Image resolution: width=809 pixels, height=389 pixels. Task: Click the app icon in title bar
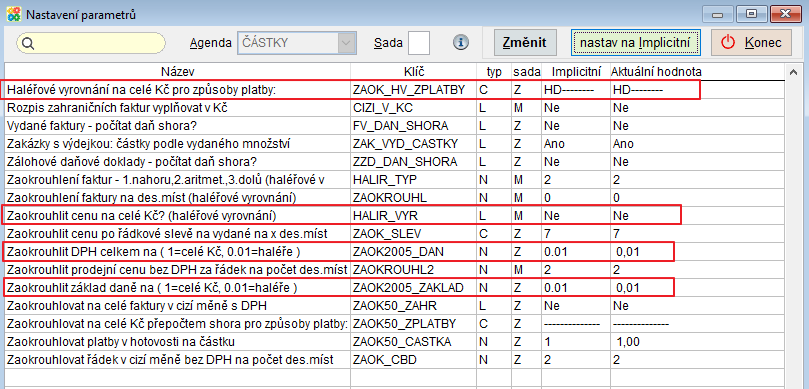tap(13, 14)
